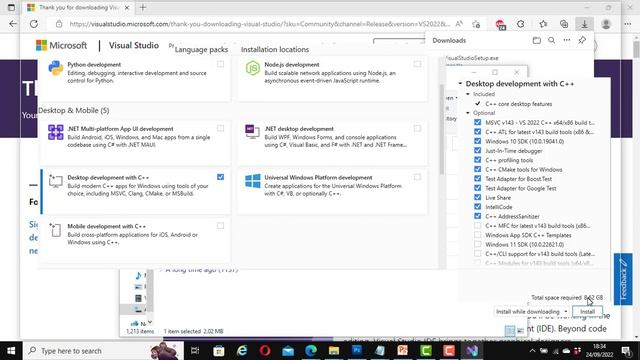This screenshot has width=640, height=360.
Task: Uncheck C++ CMake tools for Windows
Action: tap(478, 169)
